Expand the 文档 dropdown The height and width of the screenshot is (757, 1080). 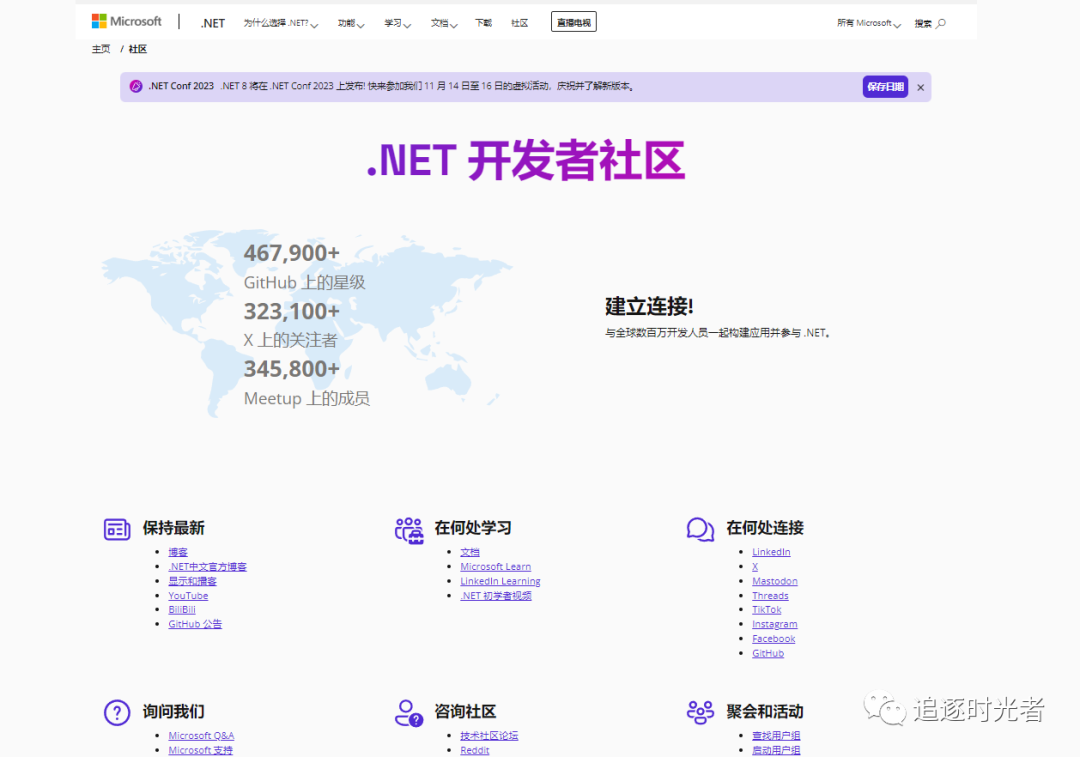(x=443, y=22)
